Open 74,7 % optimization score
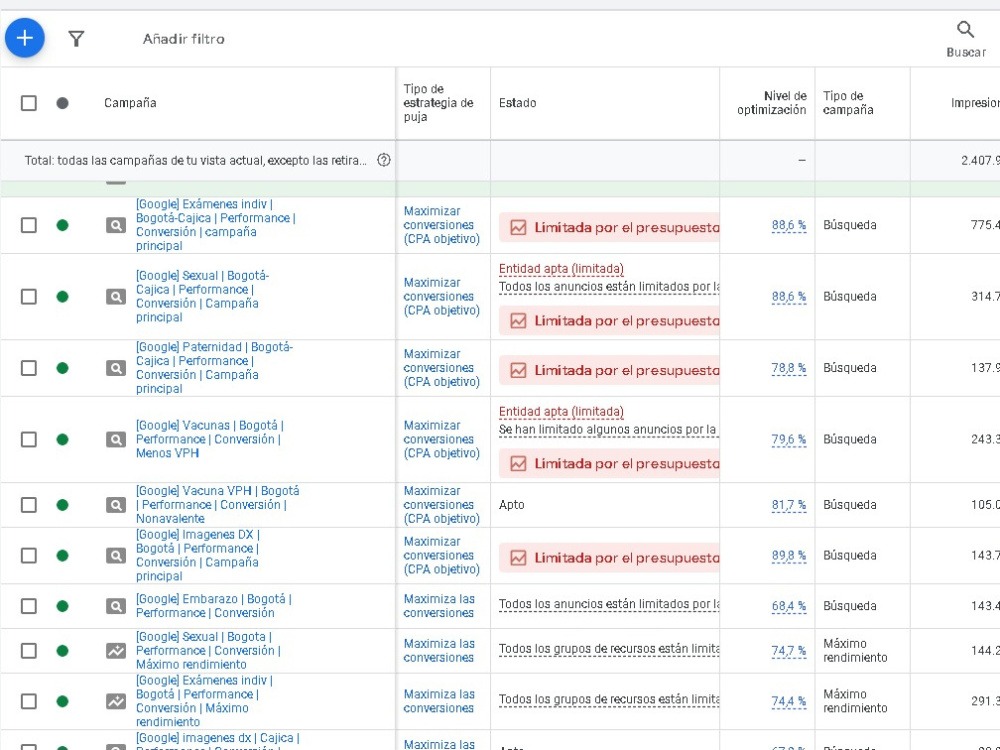1000x750 pixels. [789, 651]
